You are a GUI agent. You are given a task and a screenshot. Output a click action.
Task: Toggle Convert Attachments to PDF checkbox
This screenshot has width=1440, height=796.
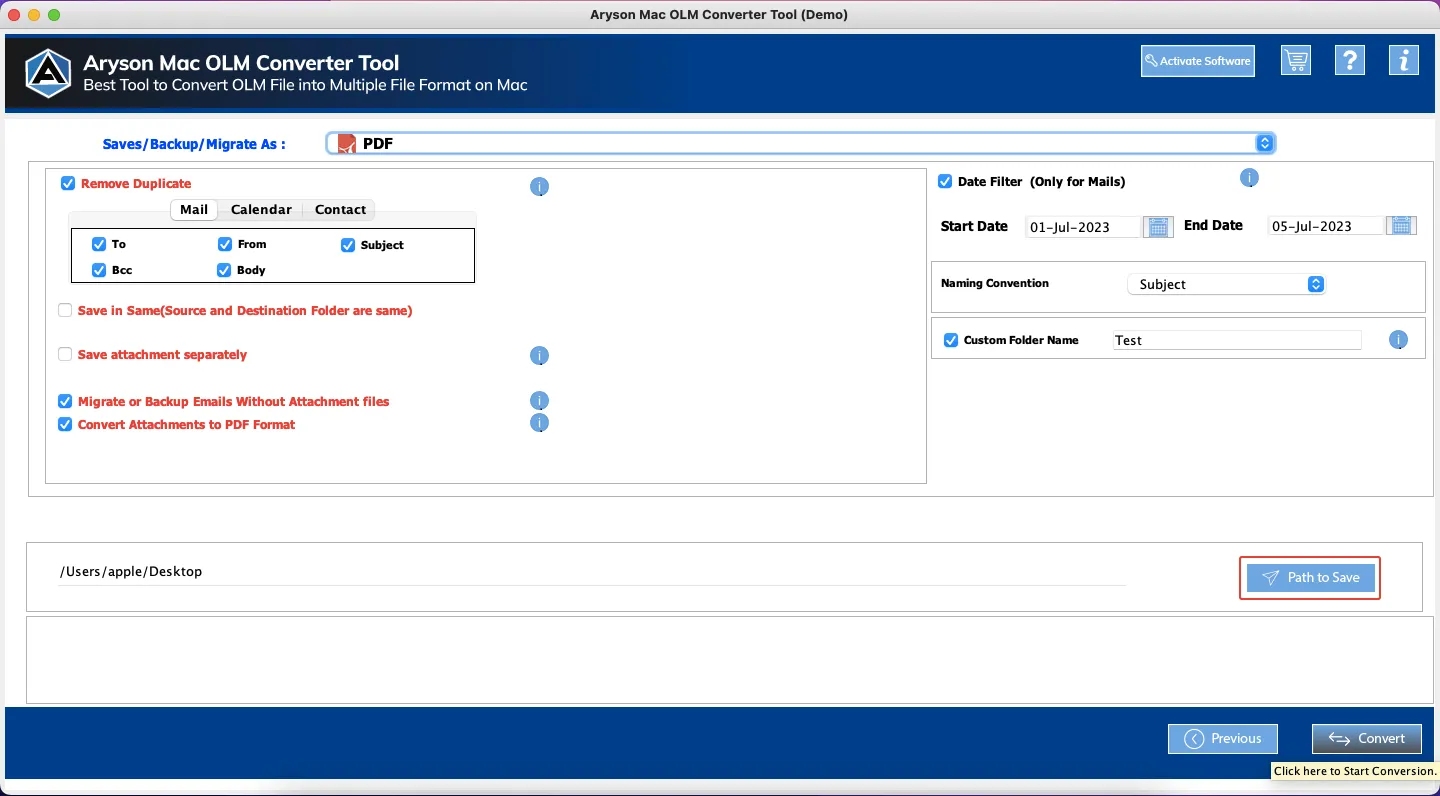(x=65, y=424)
